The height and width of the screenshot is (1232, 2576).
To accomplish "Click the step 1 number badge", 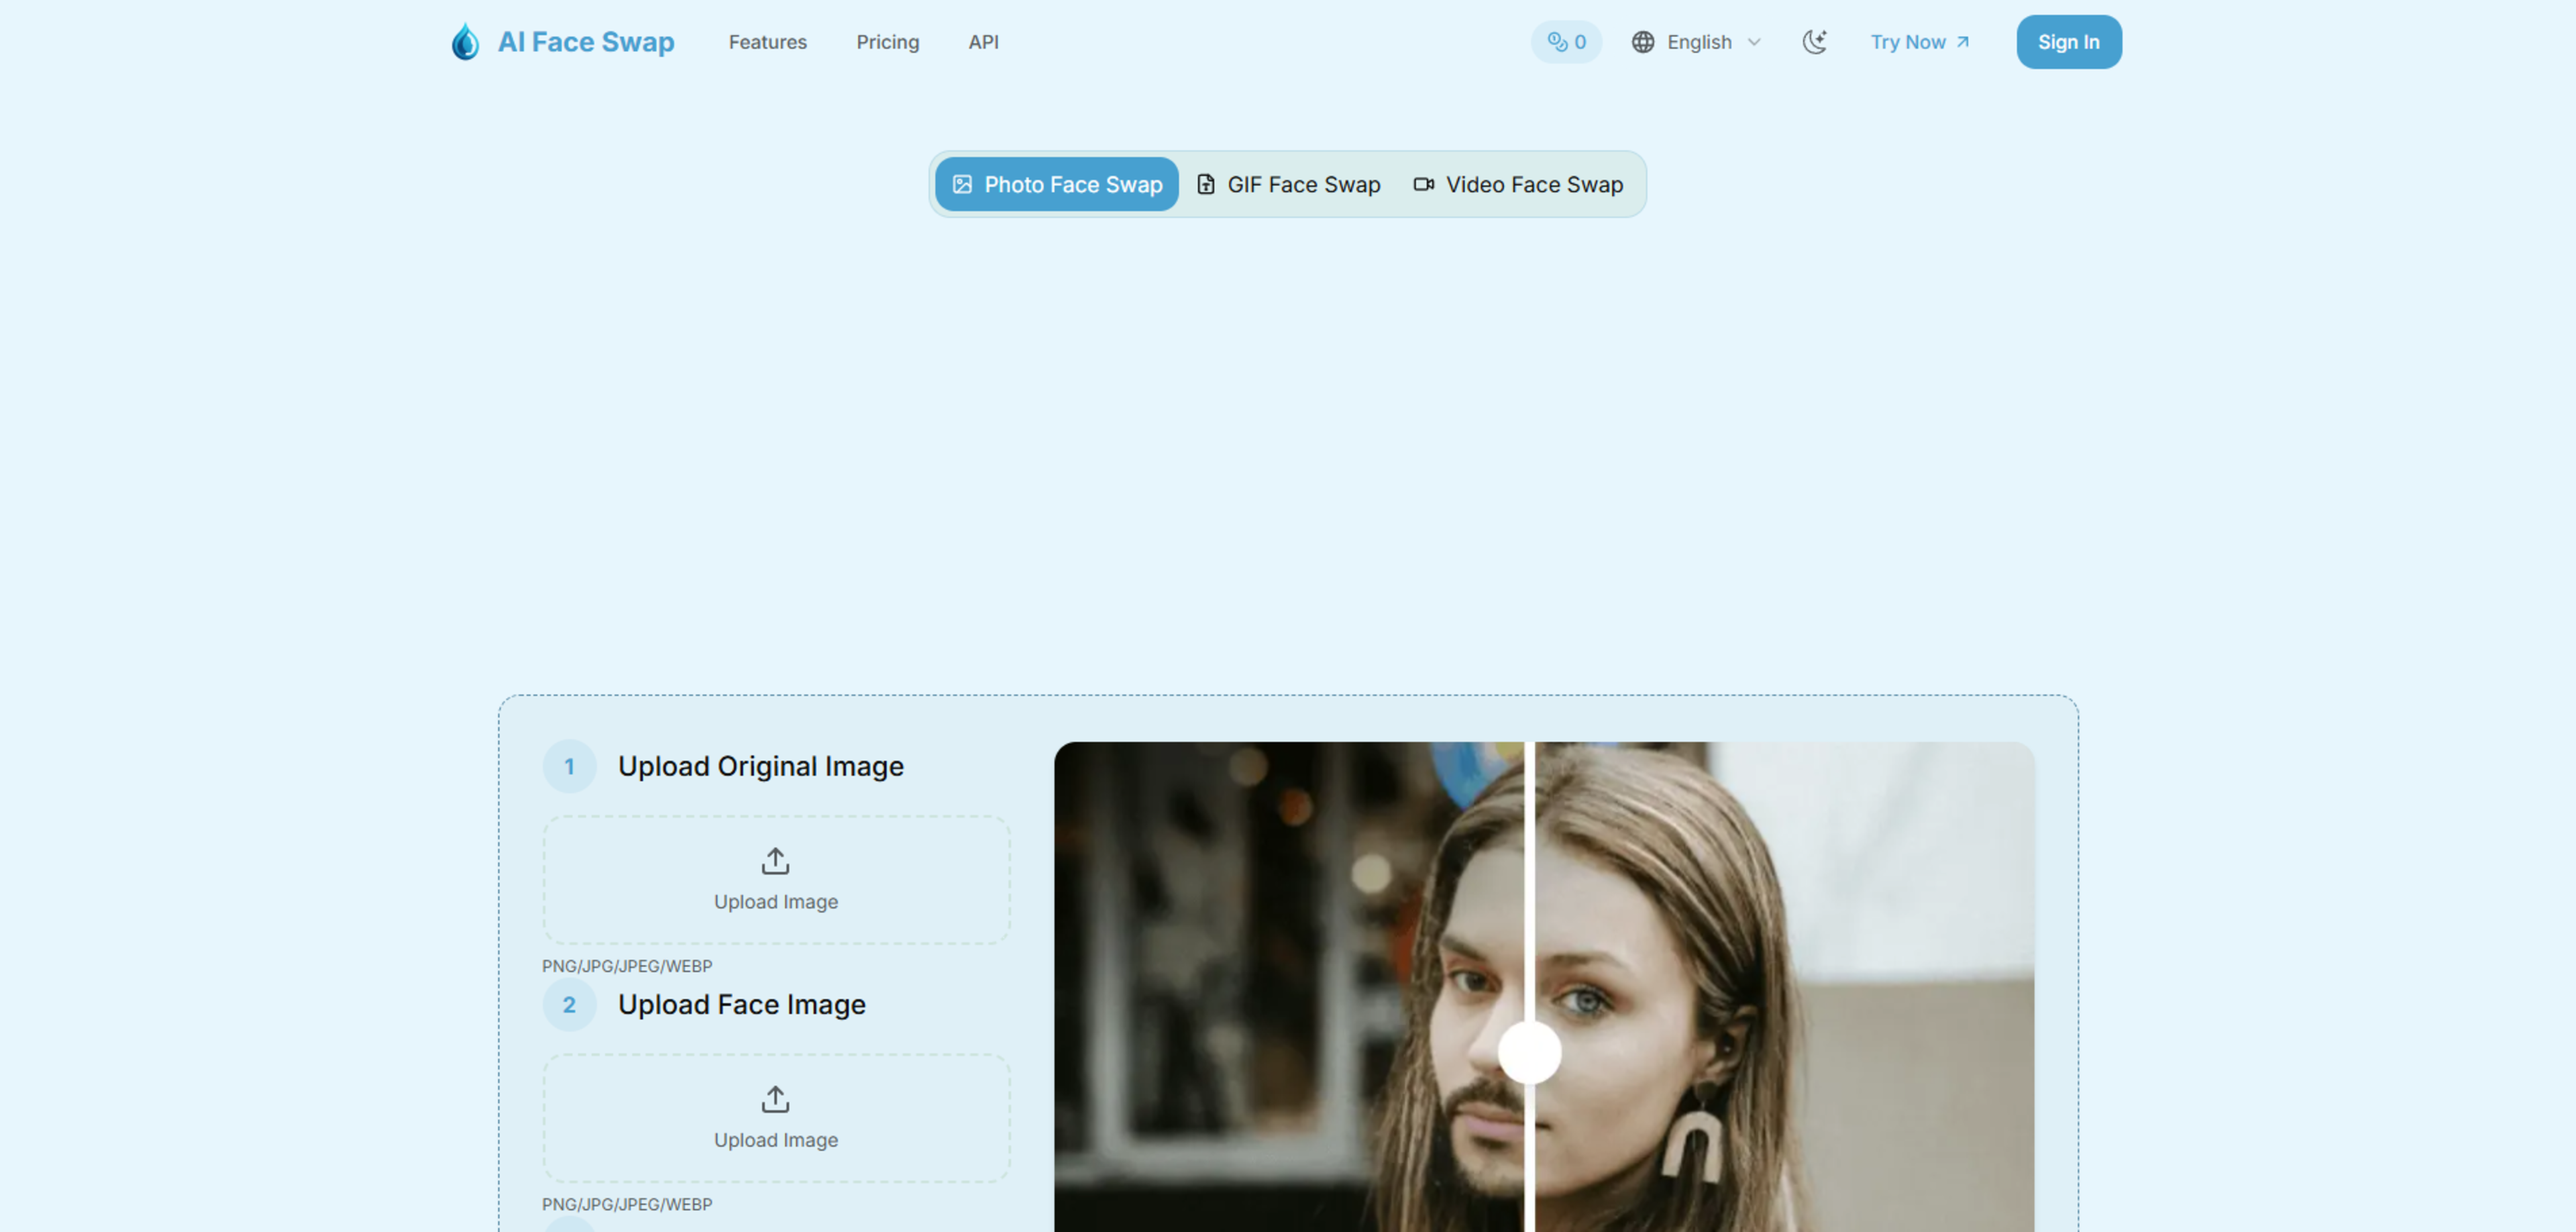I will (569, 767).
